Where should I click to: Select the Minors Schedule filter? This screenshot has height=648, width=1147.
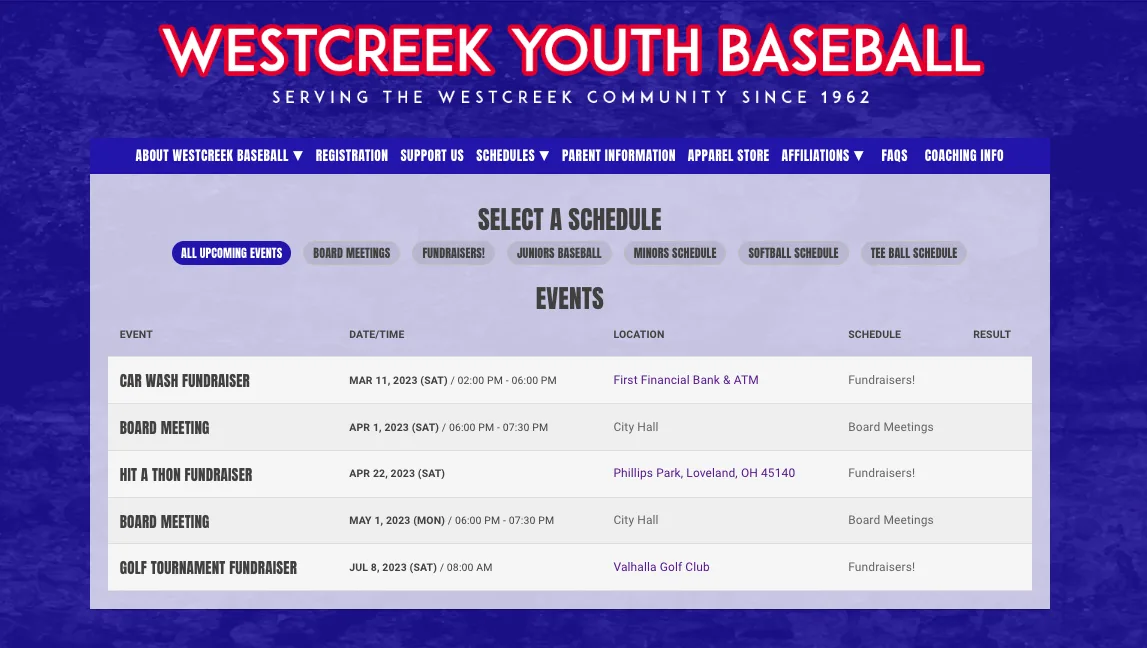click(x=675, y=253)
